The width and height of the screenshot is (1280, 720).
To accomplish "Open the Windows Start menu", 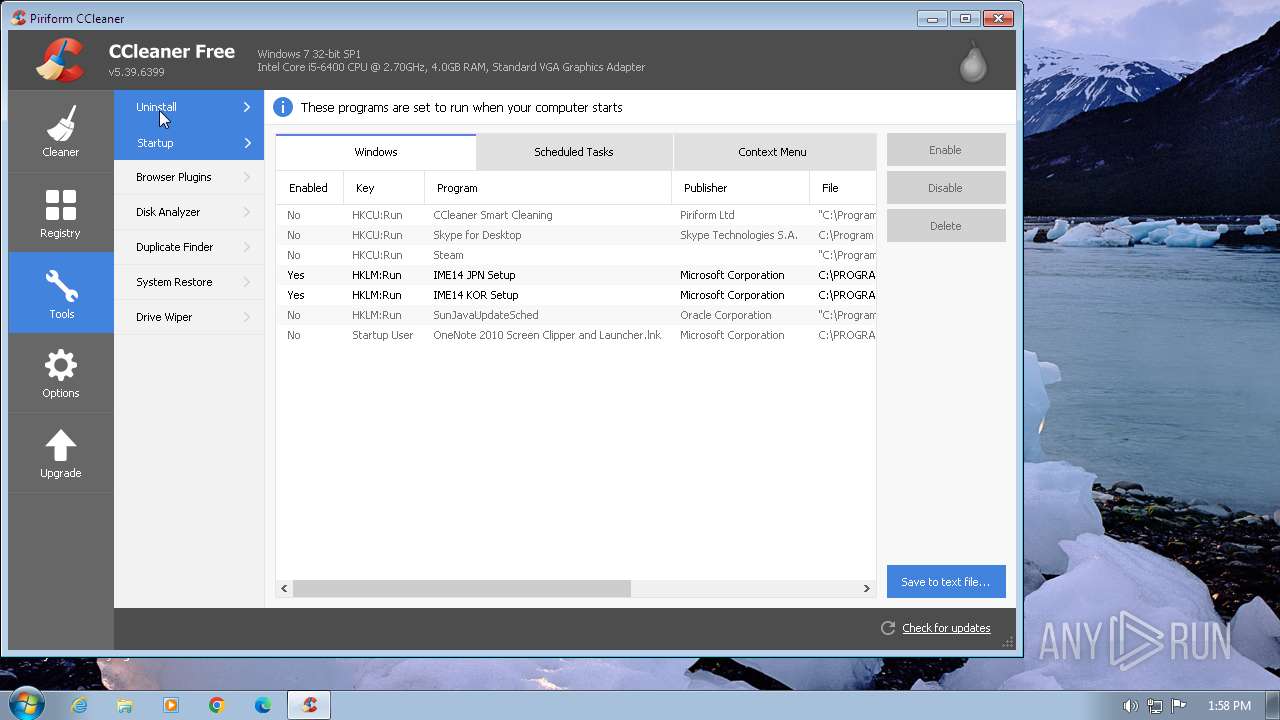I will 25,704.
